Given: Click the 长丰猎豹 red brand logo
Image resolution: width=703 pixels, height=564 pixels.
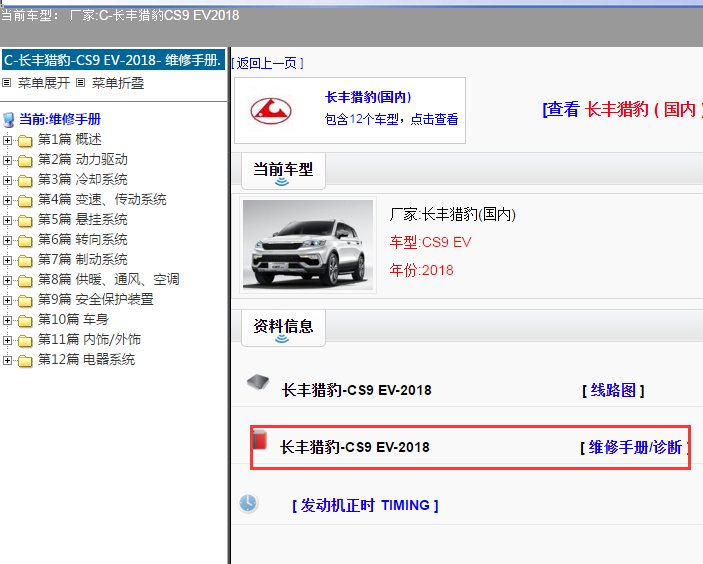Looking at the screenshot, I should 271,111.
